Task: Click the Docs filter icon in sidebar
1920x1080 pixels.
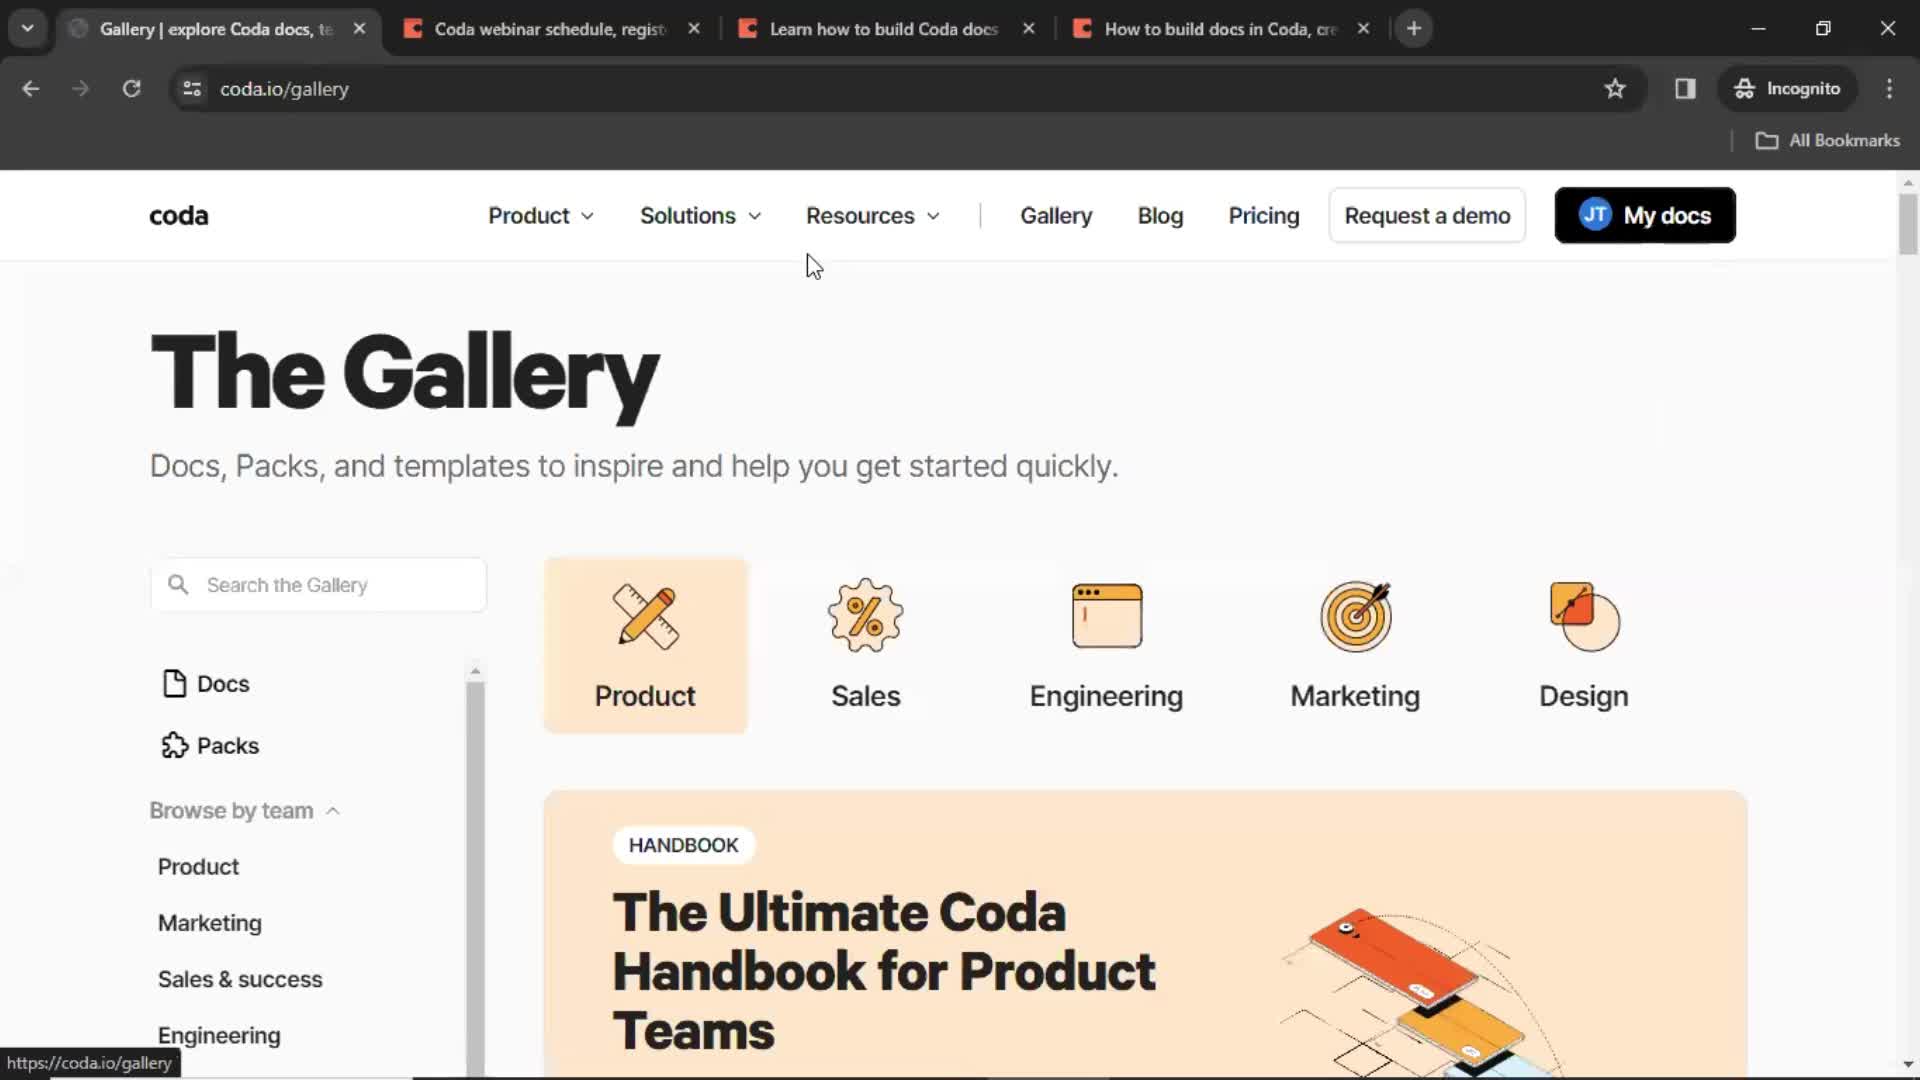Action: (173, 683)
